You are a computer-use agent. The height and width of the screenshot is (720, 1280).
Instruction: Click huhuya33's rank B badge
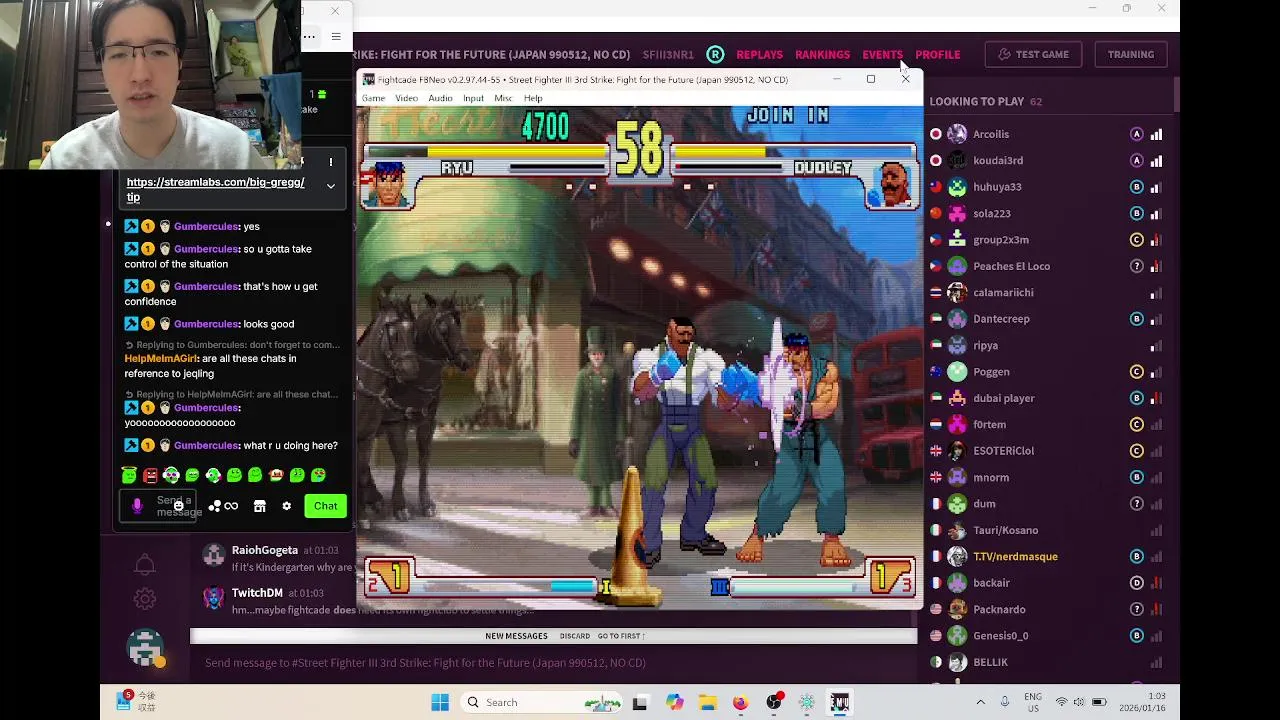1136,187
